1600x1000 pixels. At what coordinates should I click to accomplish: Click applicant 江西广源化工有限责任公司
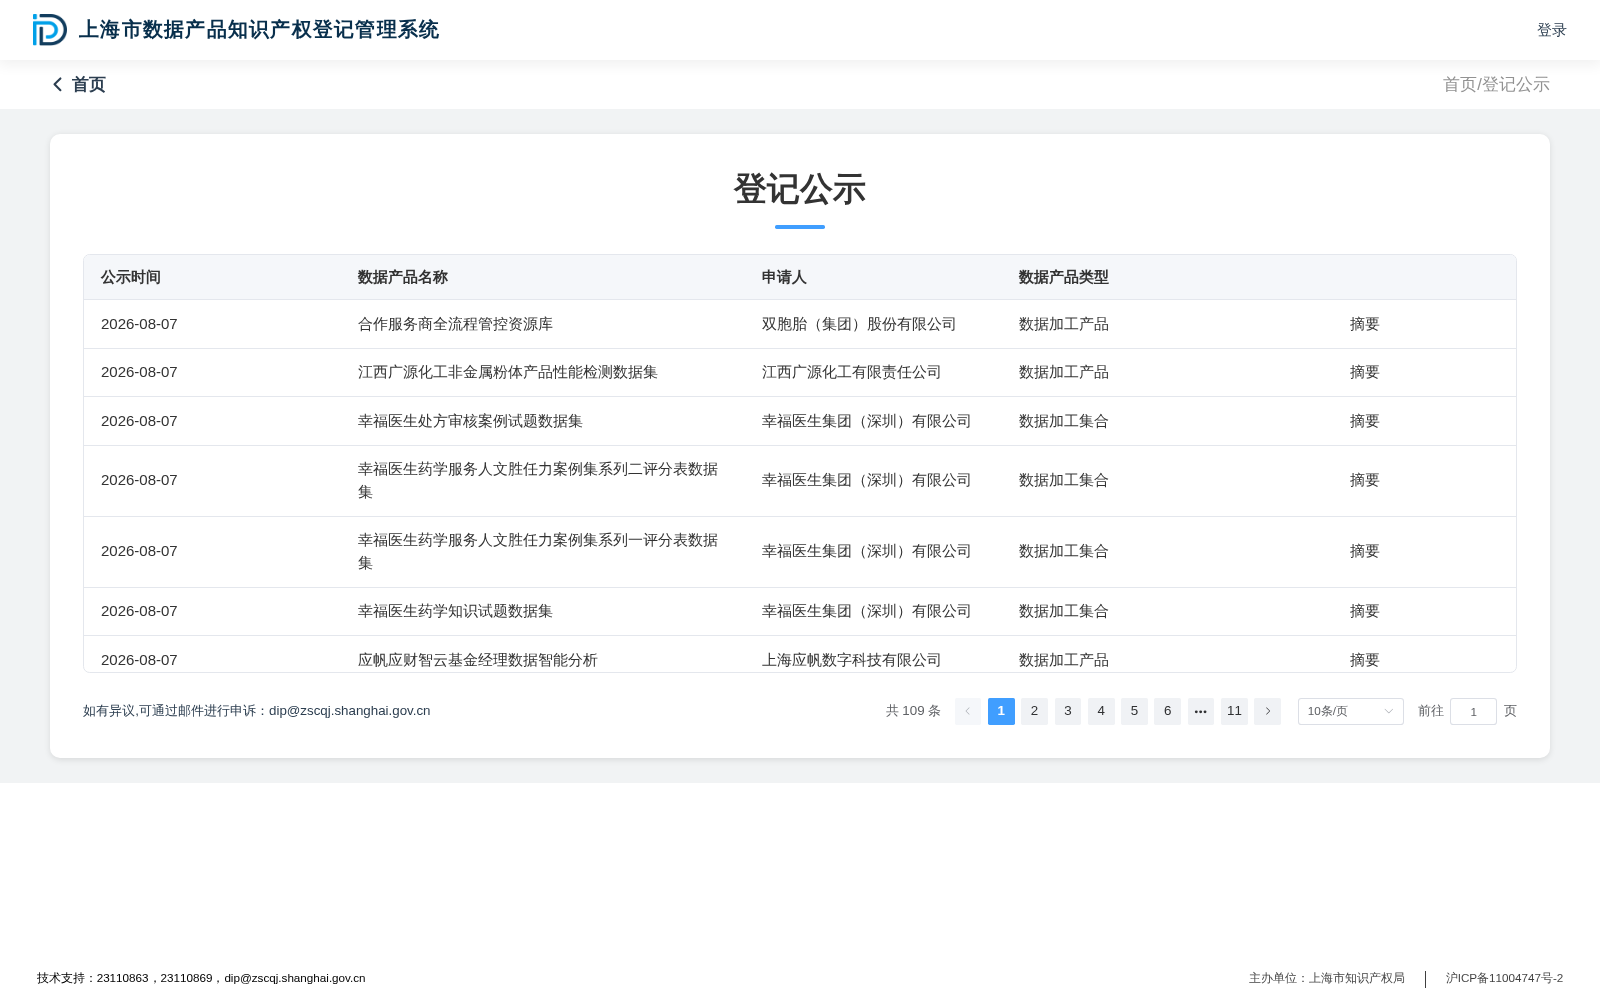[852, 372]
